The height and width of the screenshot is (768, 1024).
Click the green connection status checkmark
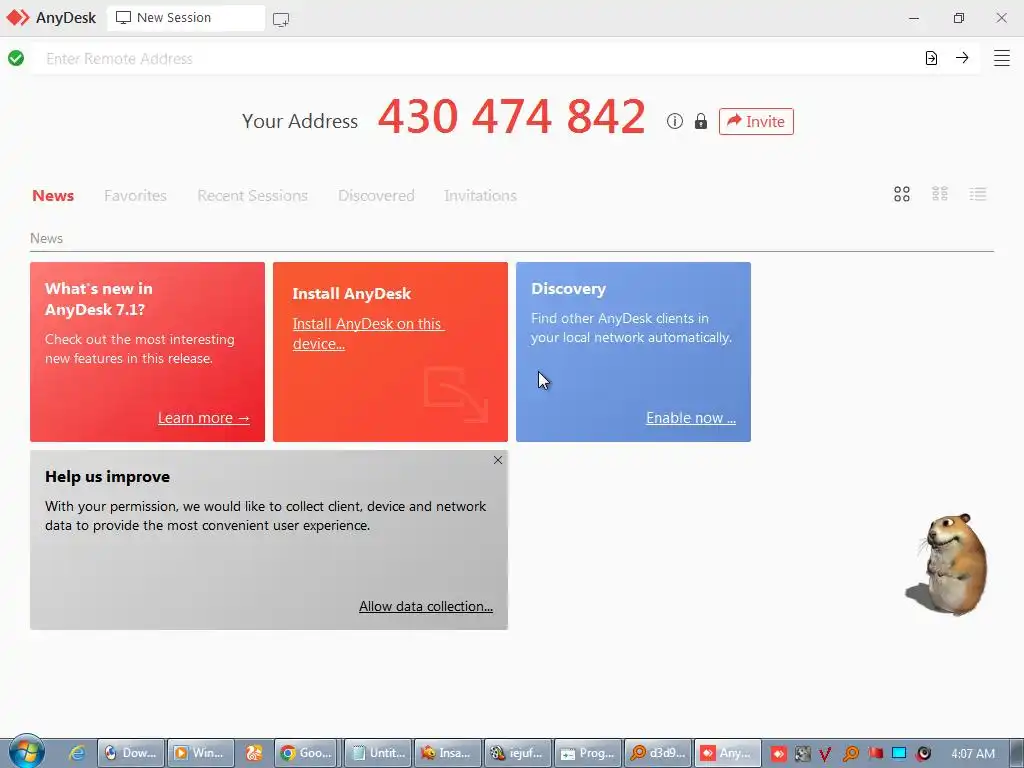[16, 58]
